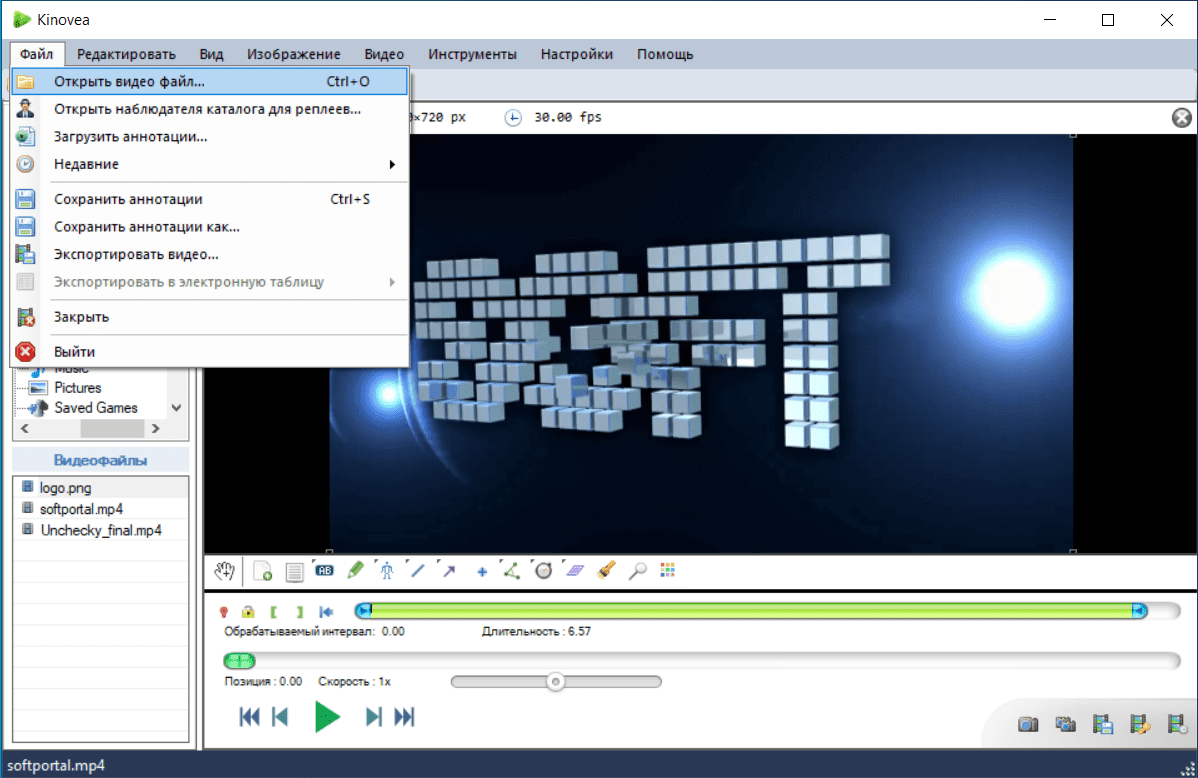Close the video screen with X

coord(1182,118)
